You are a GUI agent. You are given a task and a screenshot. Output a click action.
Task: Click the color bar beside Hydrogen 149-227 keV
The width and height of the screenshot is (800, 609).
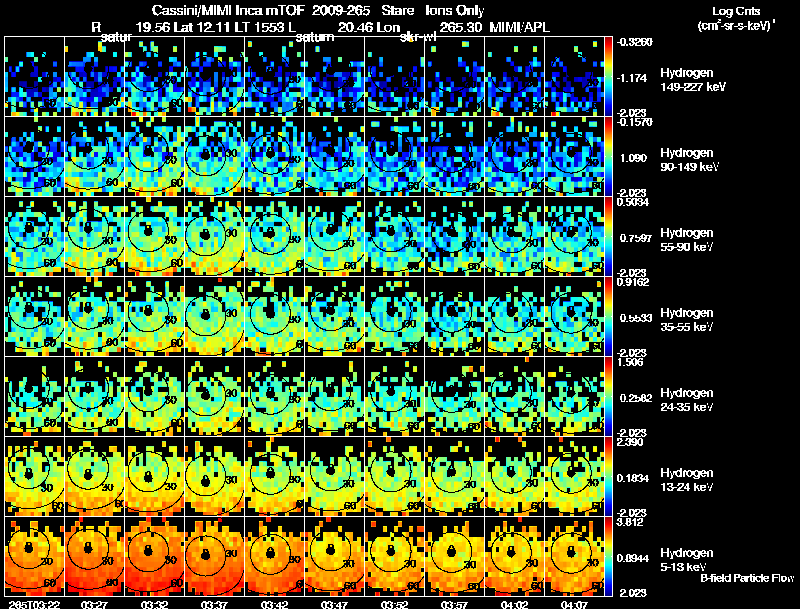click(608, 77)
